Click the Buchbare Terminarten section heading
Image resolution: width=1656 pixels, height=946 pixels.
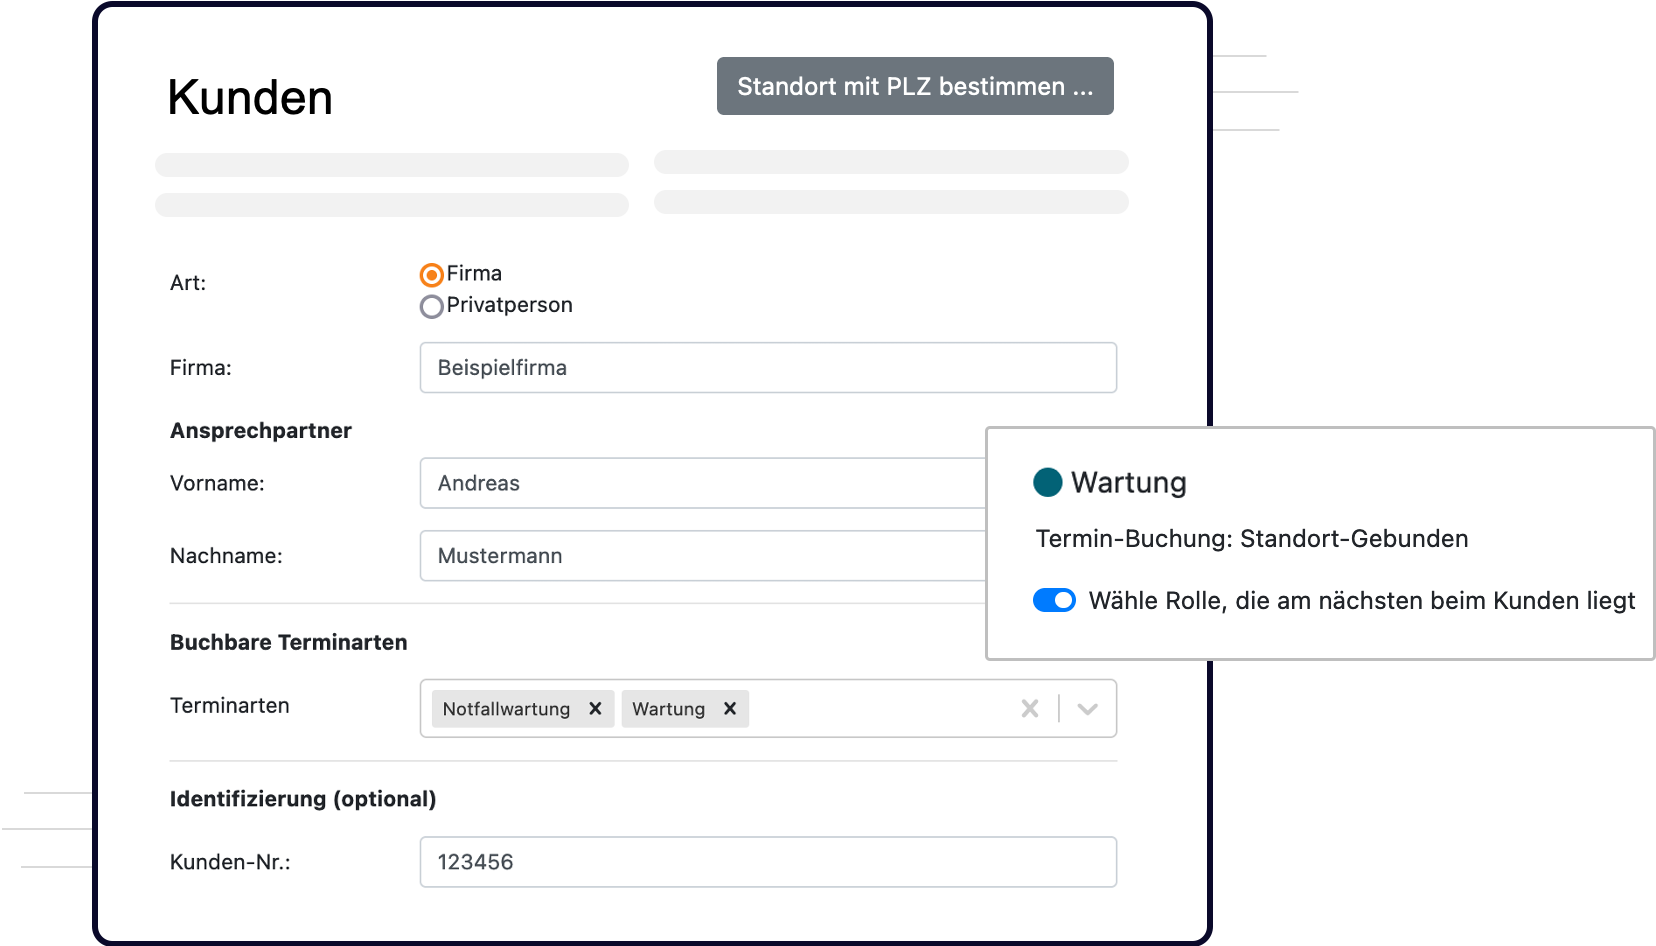[x=289, y=643]
